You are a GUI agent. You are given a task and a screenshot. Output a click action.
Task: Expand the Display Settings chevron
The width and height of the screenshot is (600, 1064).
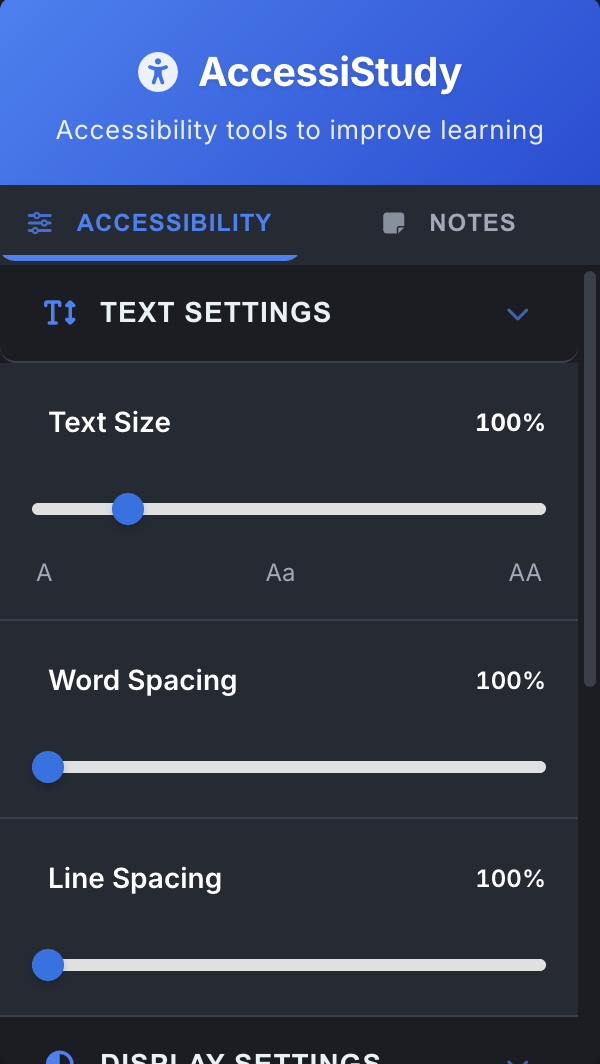(x=517, y=1058)
